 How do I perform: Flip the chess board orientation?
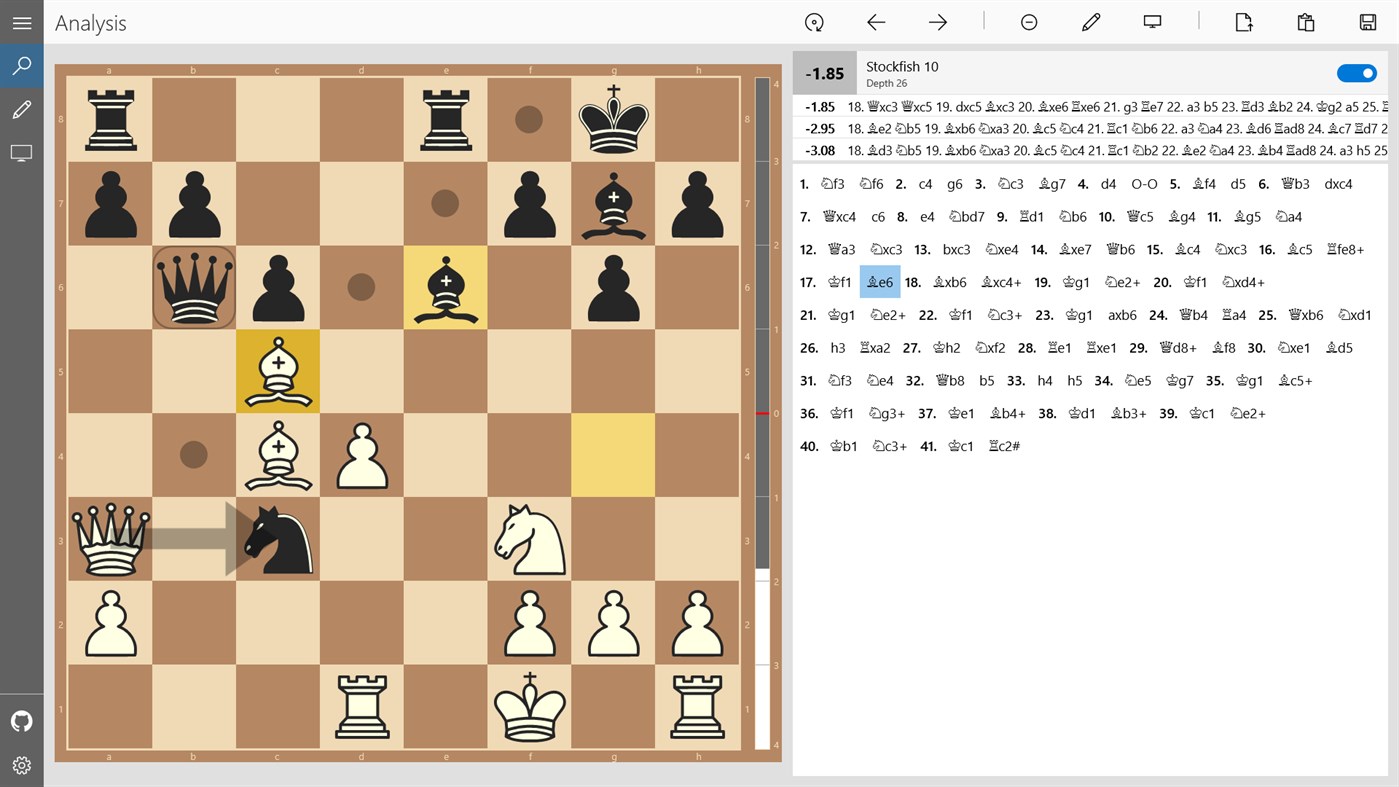pyautogui.click(x=815, y=22)
